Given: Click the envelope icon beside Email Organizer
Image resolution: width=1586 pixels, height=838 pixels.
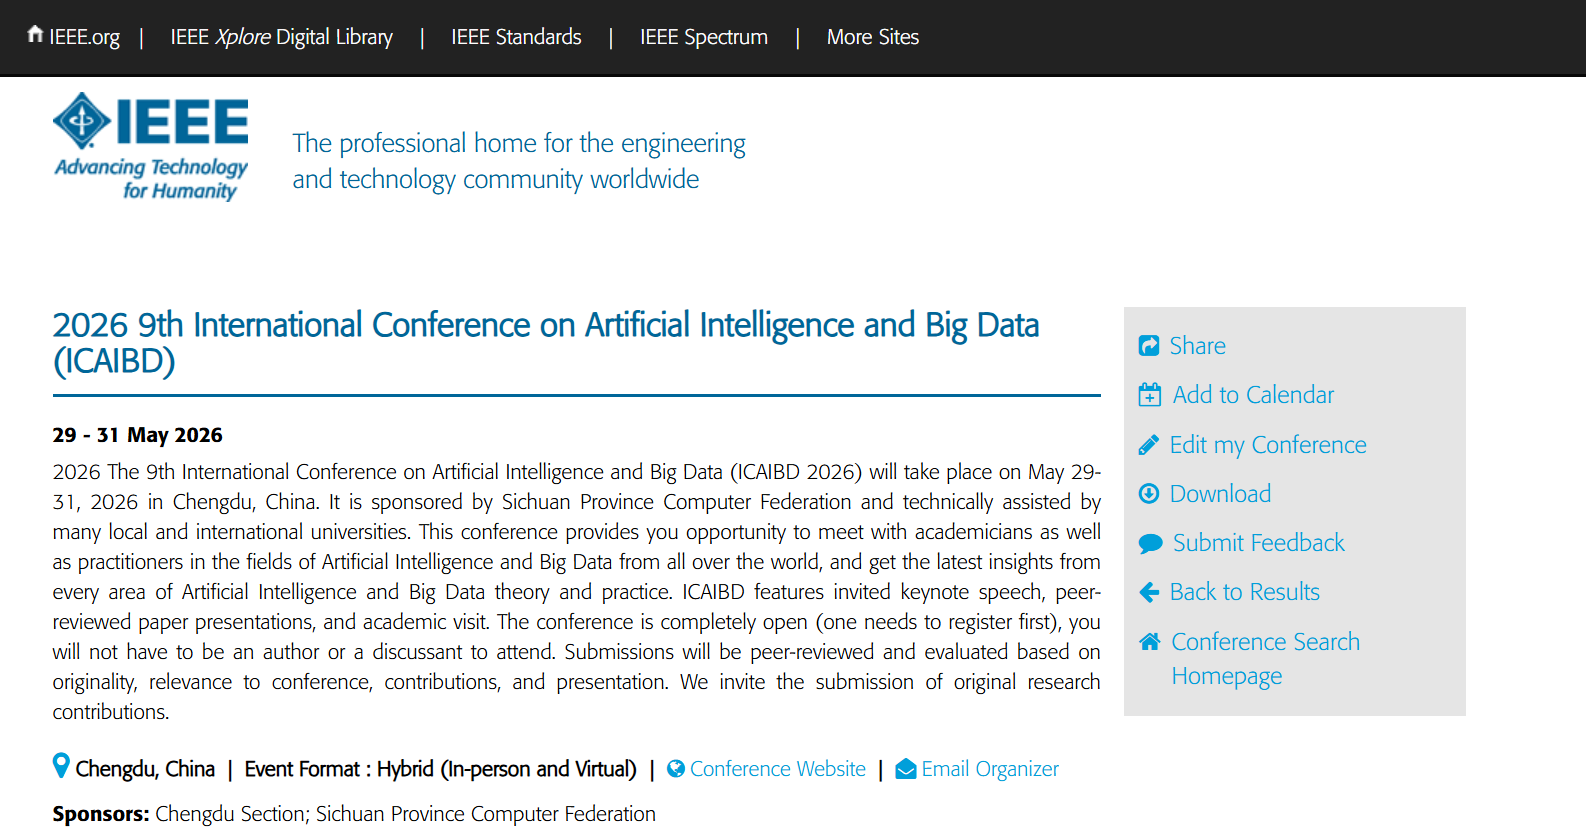Looking at the screenshot, I should coord(906,769).
